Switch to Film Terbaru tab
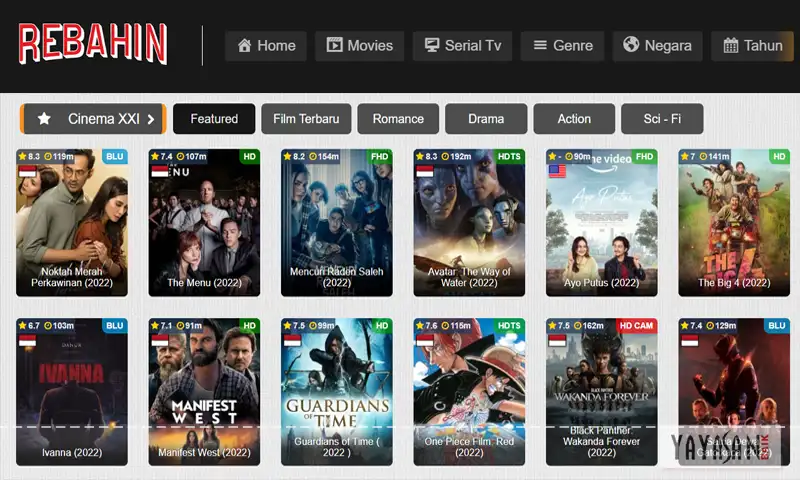The image size is (800, 480). click(306, 119)
